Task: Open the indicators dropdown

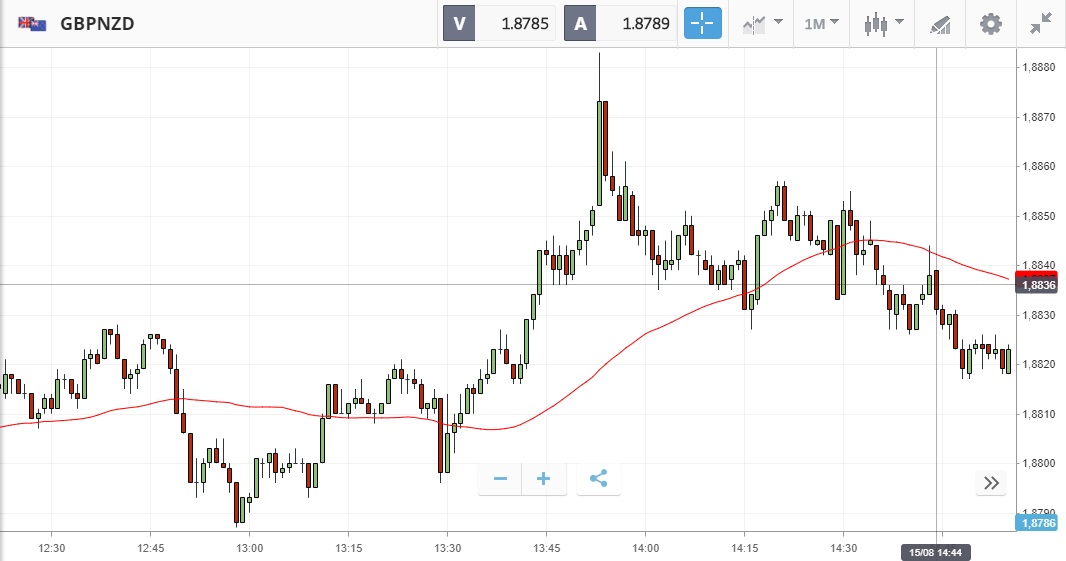Action: [x=761, y=23]
